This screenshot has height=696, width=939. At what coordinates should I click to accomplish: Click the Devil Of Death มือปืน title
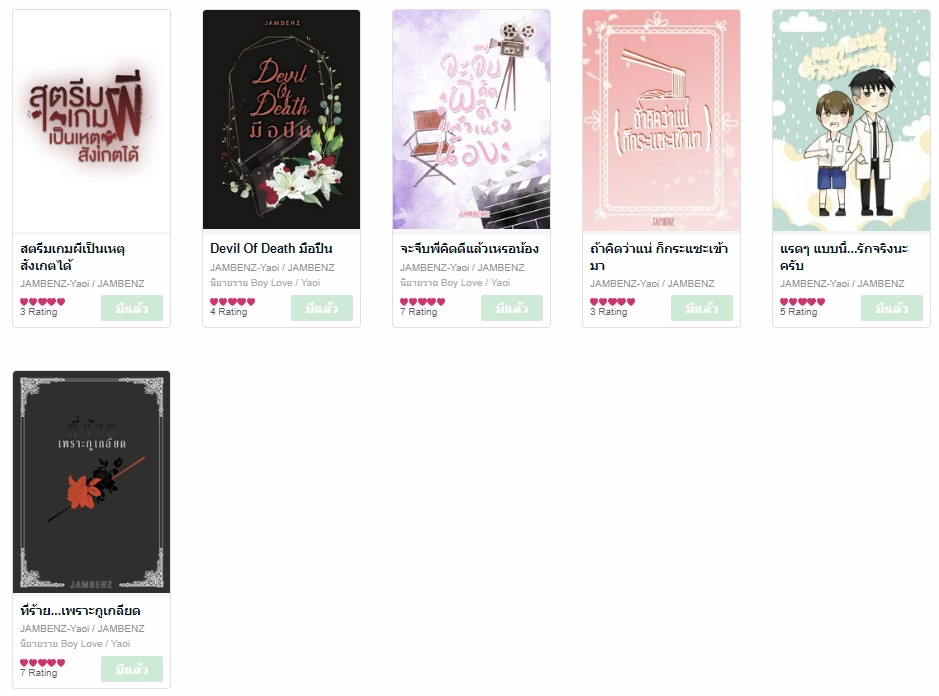(271, 249)
